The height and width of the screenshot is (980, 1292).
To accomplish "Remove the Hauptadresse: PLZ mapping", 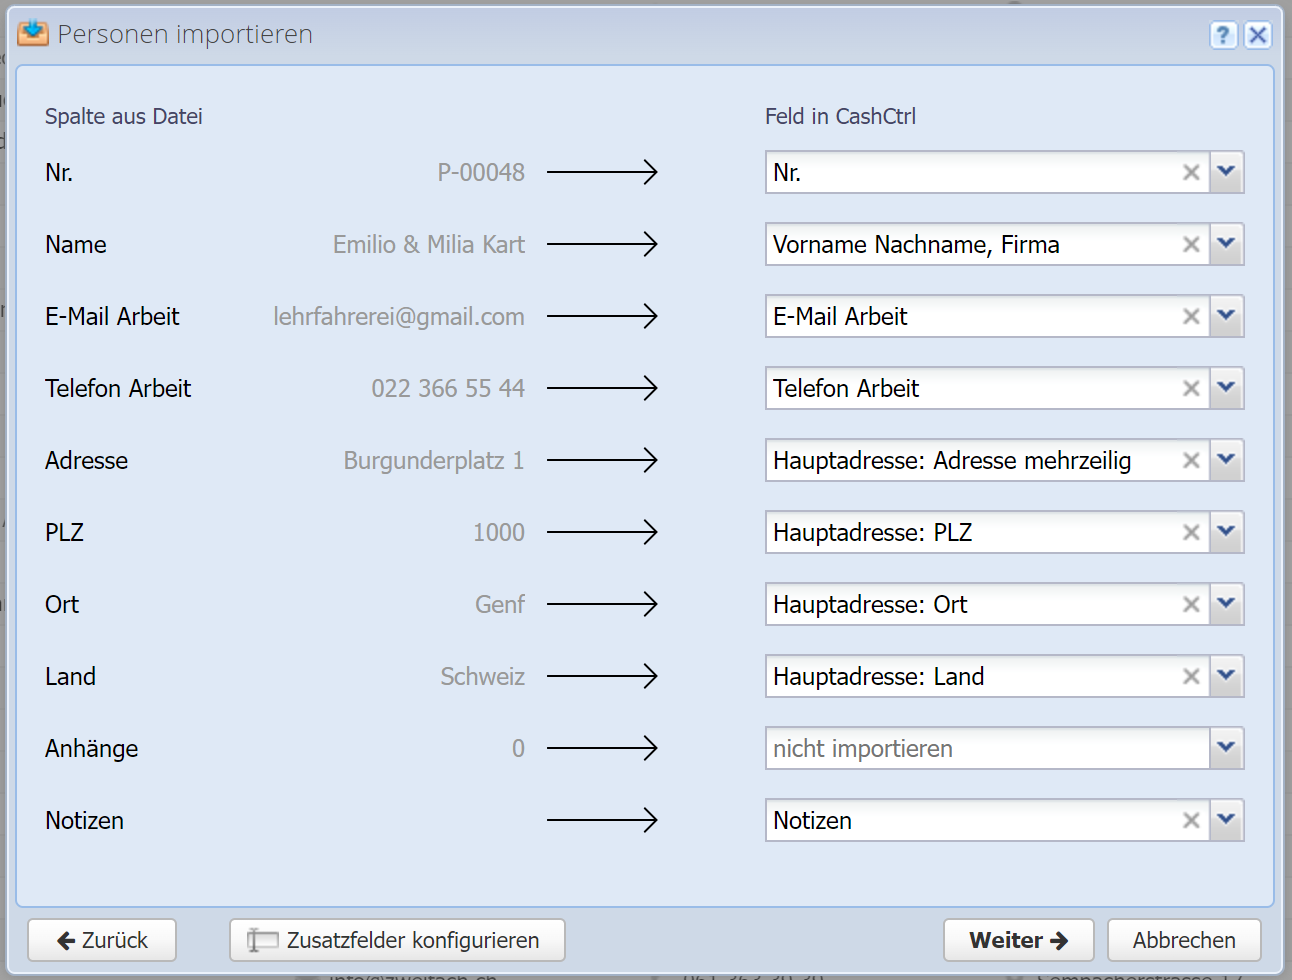I will point(1190,533).
